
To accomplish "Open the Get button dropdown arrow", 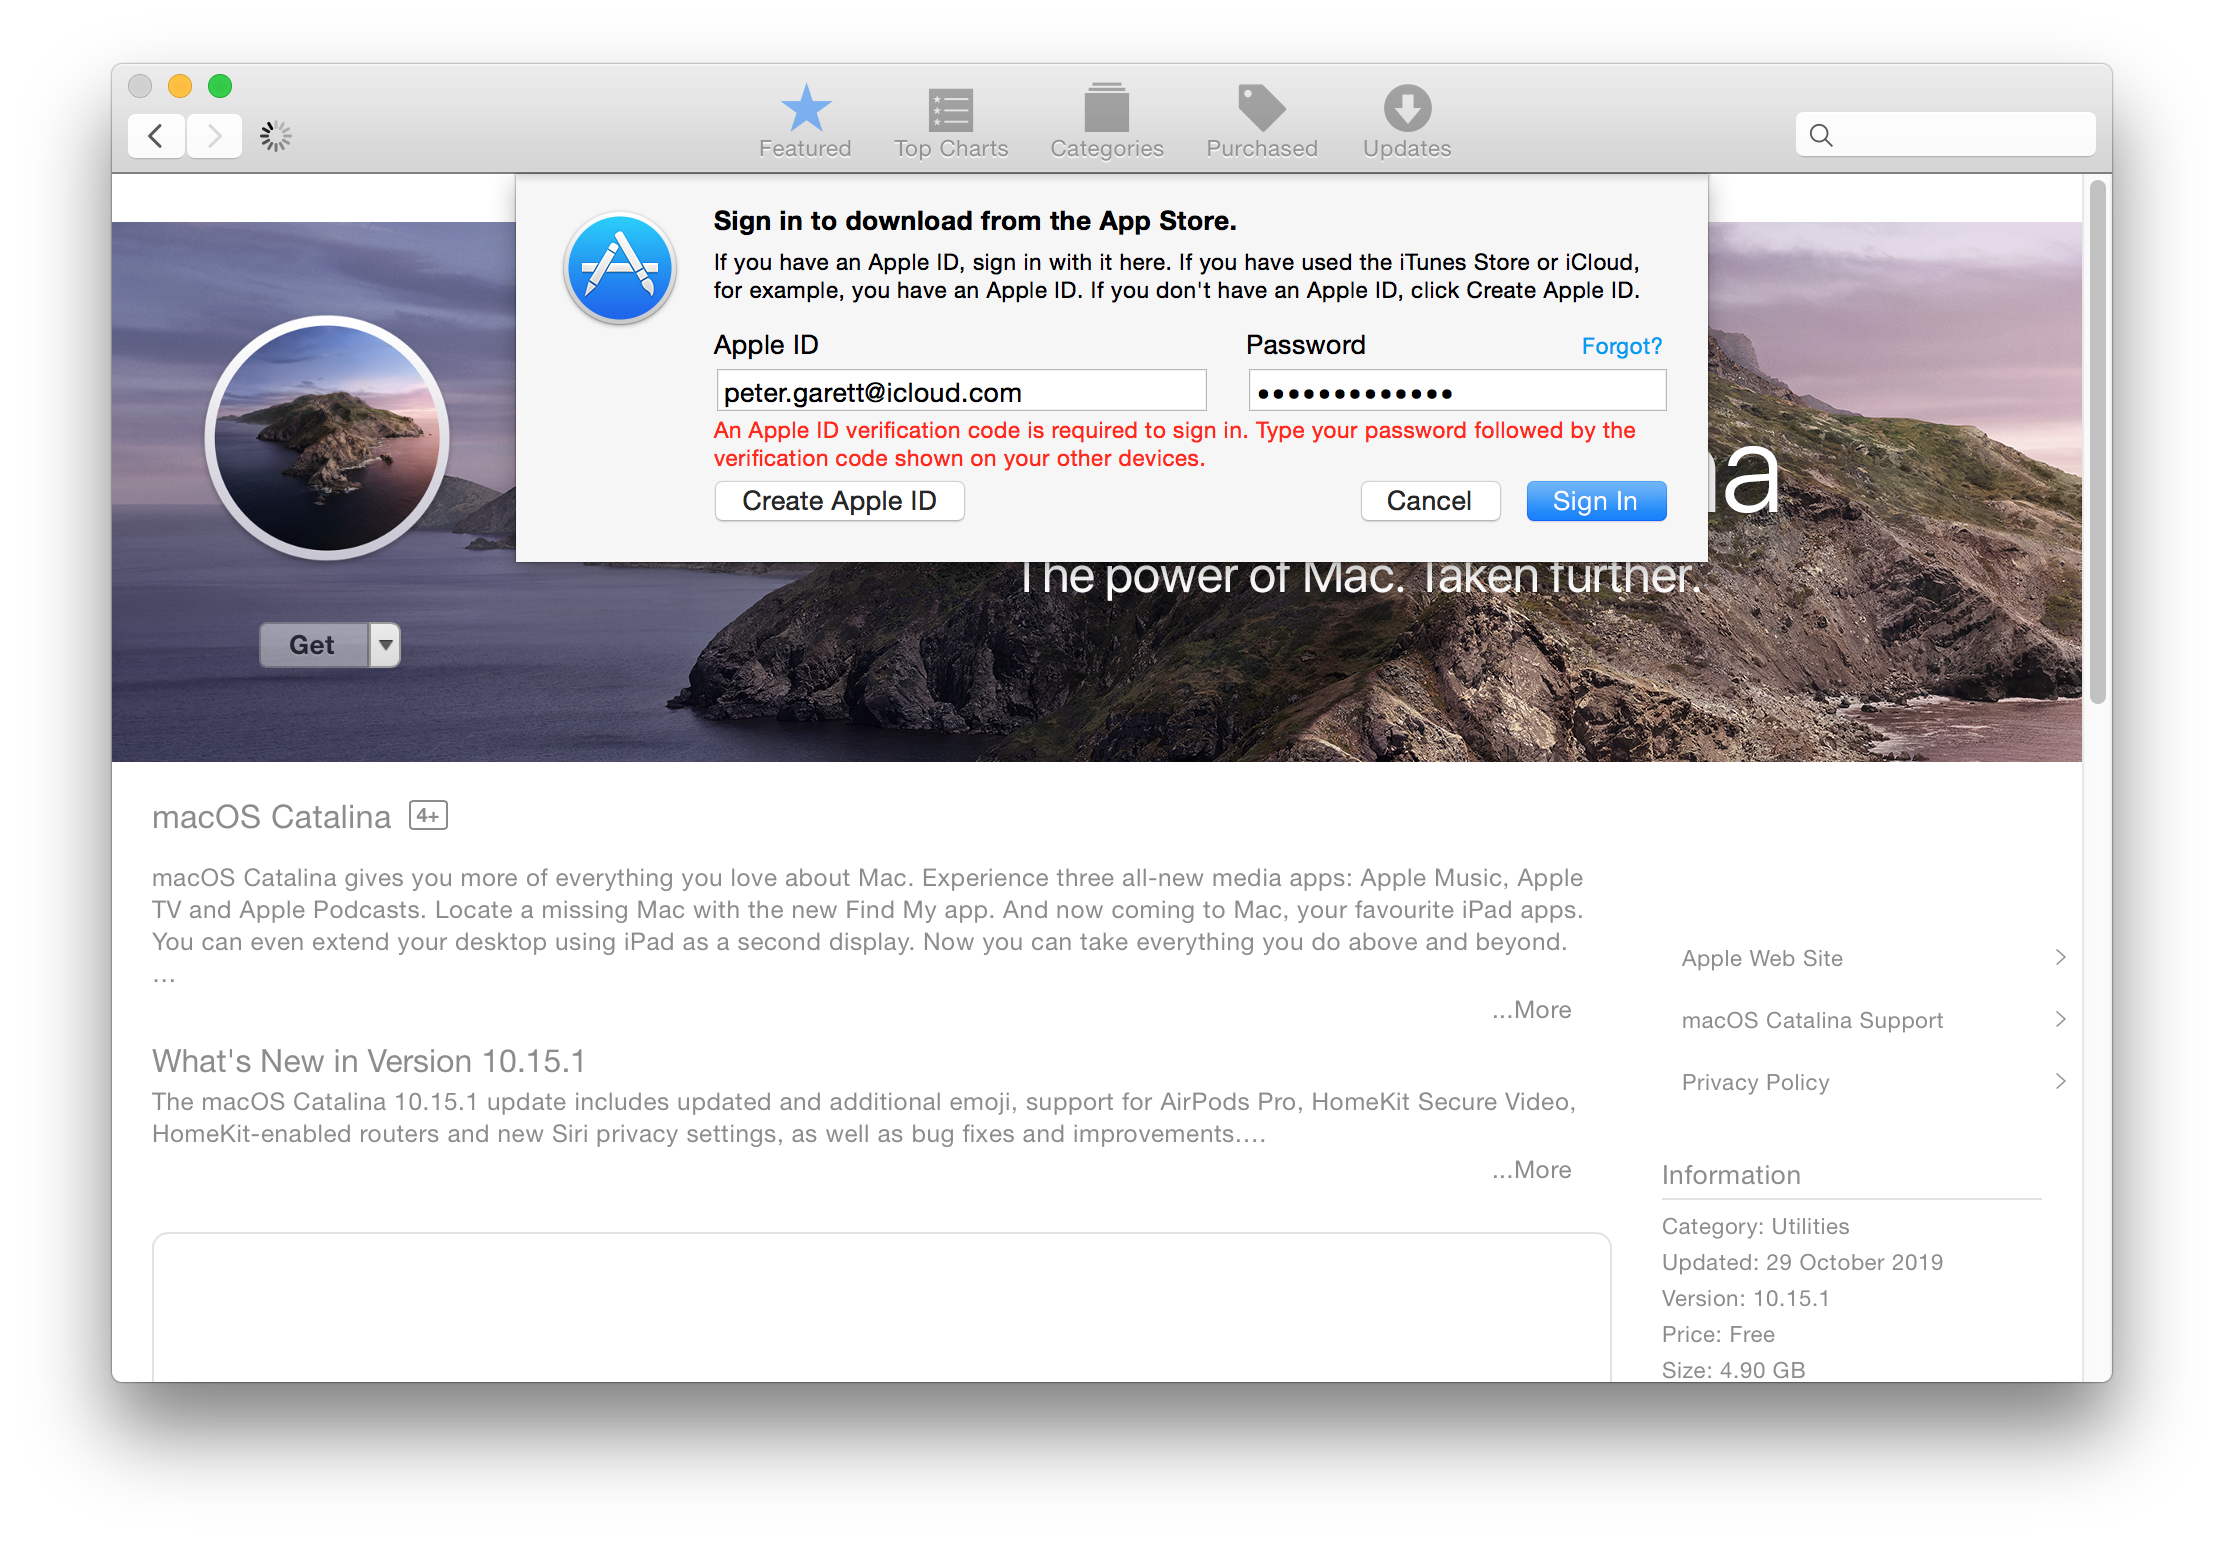I will coord(385,645).
